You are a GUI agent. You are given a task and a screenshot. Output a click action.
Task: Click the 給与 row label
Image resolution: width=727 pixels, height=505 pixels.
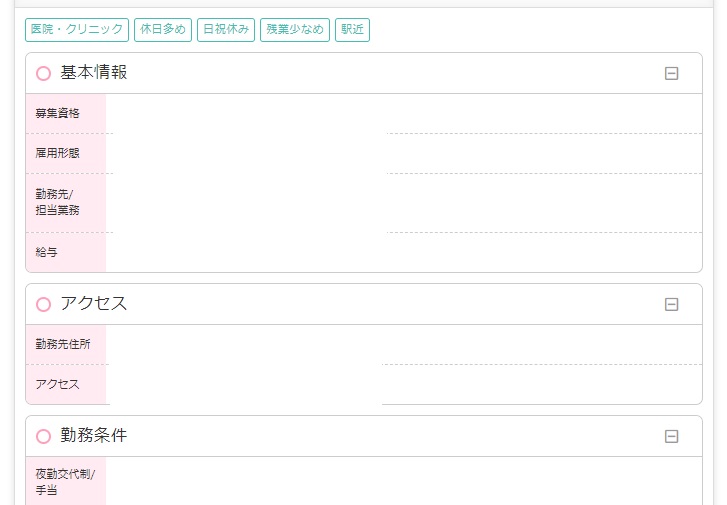click(47, 252)
